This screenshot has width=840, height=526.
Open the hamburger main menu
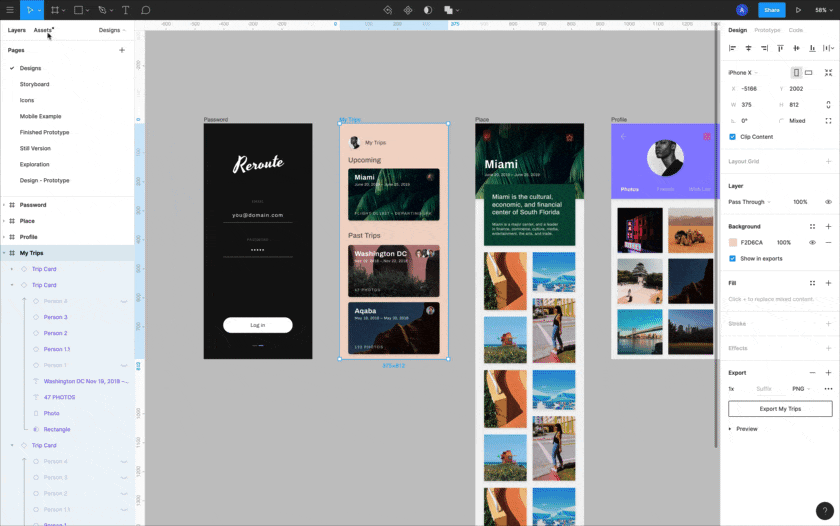(x=10, y=10)
